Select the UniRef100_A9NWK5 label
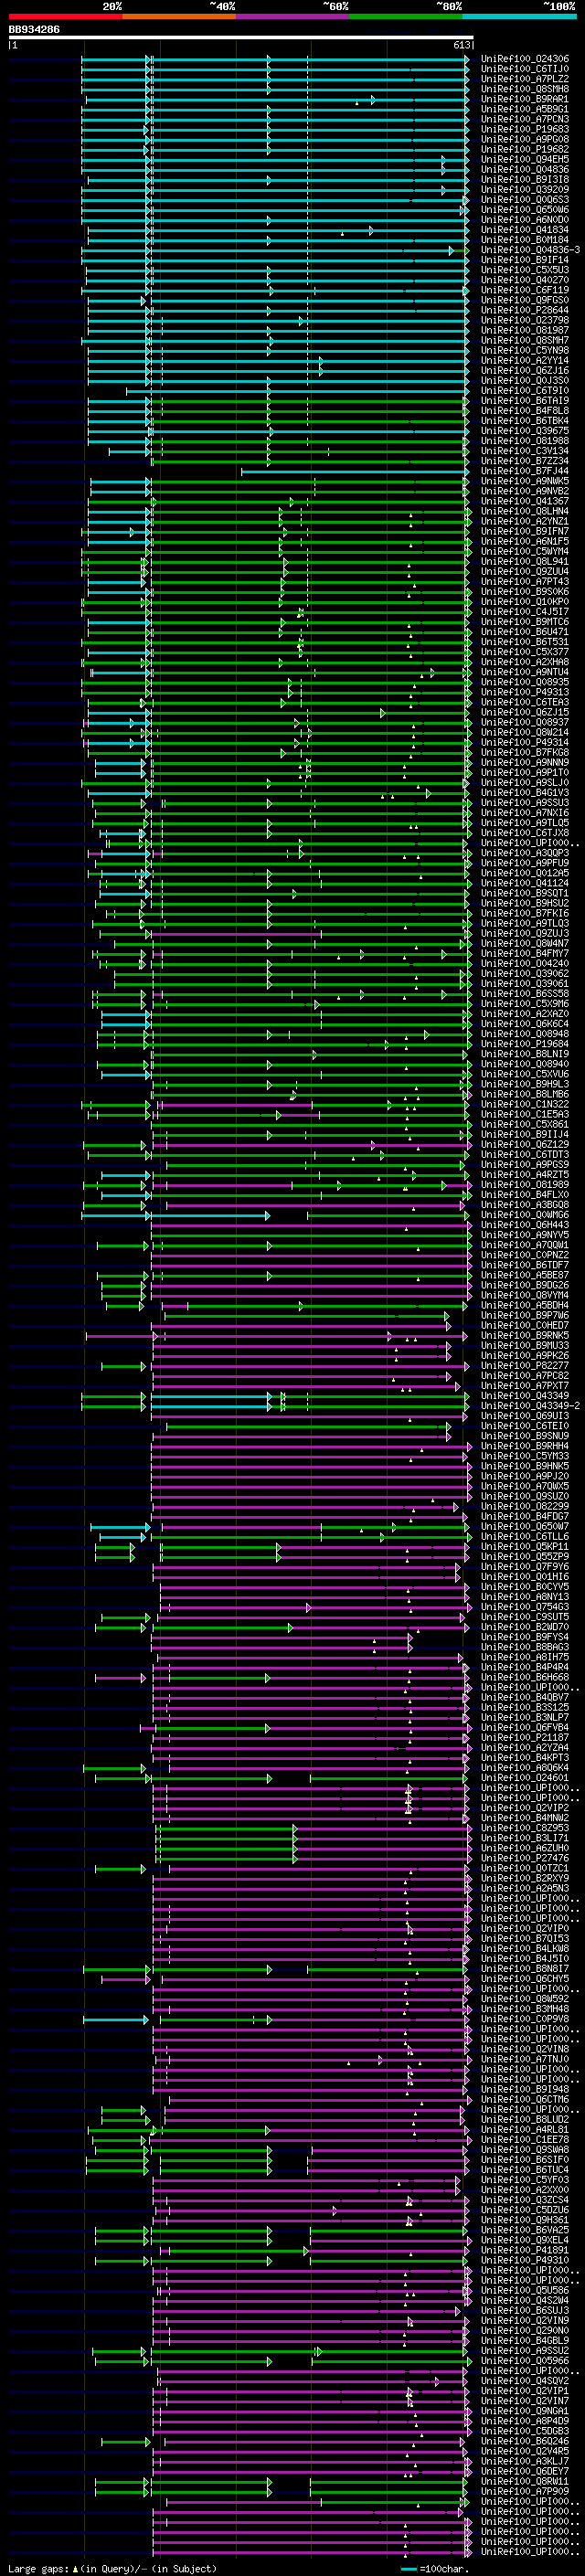 (525, 481)
